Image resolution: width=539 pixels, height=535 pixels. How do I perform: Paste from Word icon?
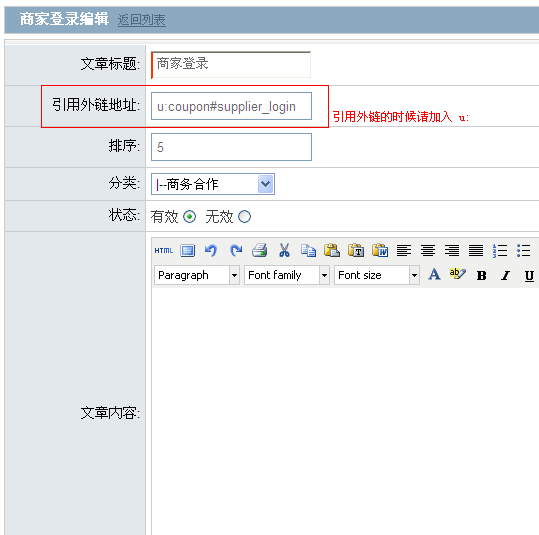(380, 250)
